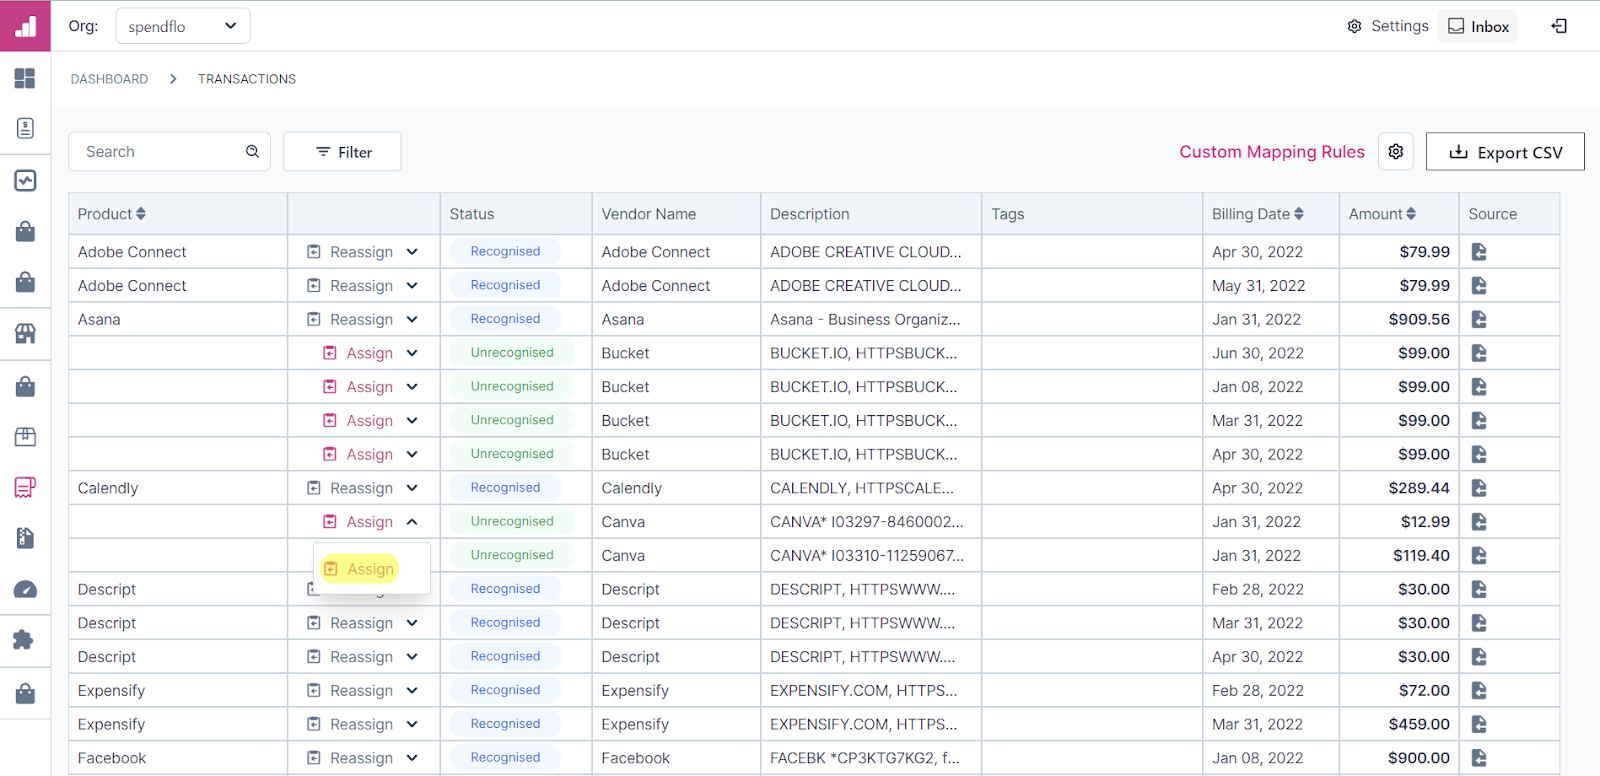1600x776 pixels.
Task: Open the source file icon for Calendly $289.44
Action: [x=1479, y=488]
